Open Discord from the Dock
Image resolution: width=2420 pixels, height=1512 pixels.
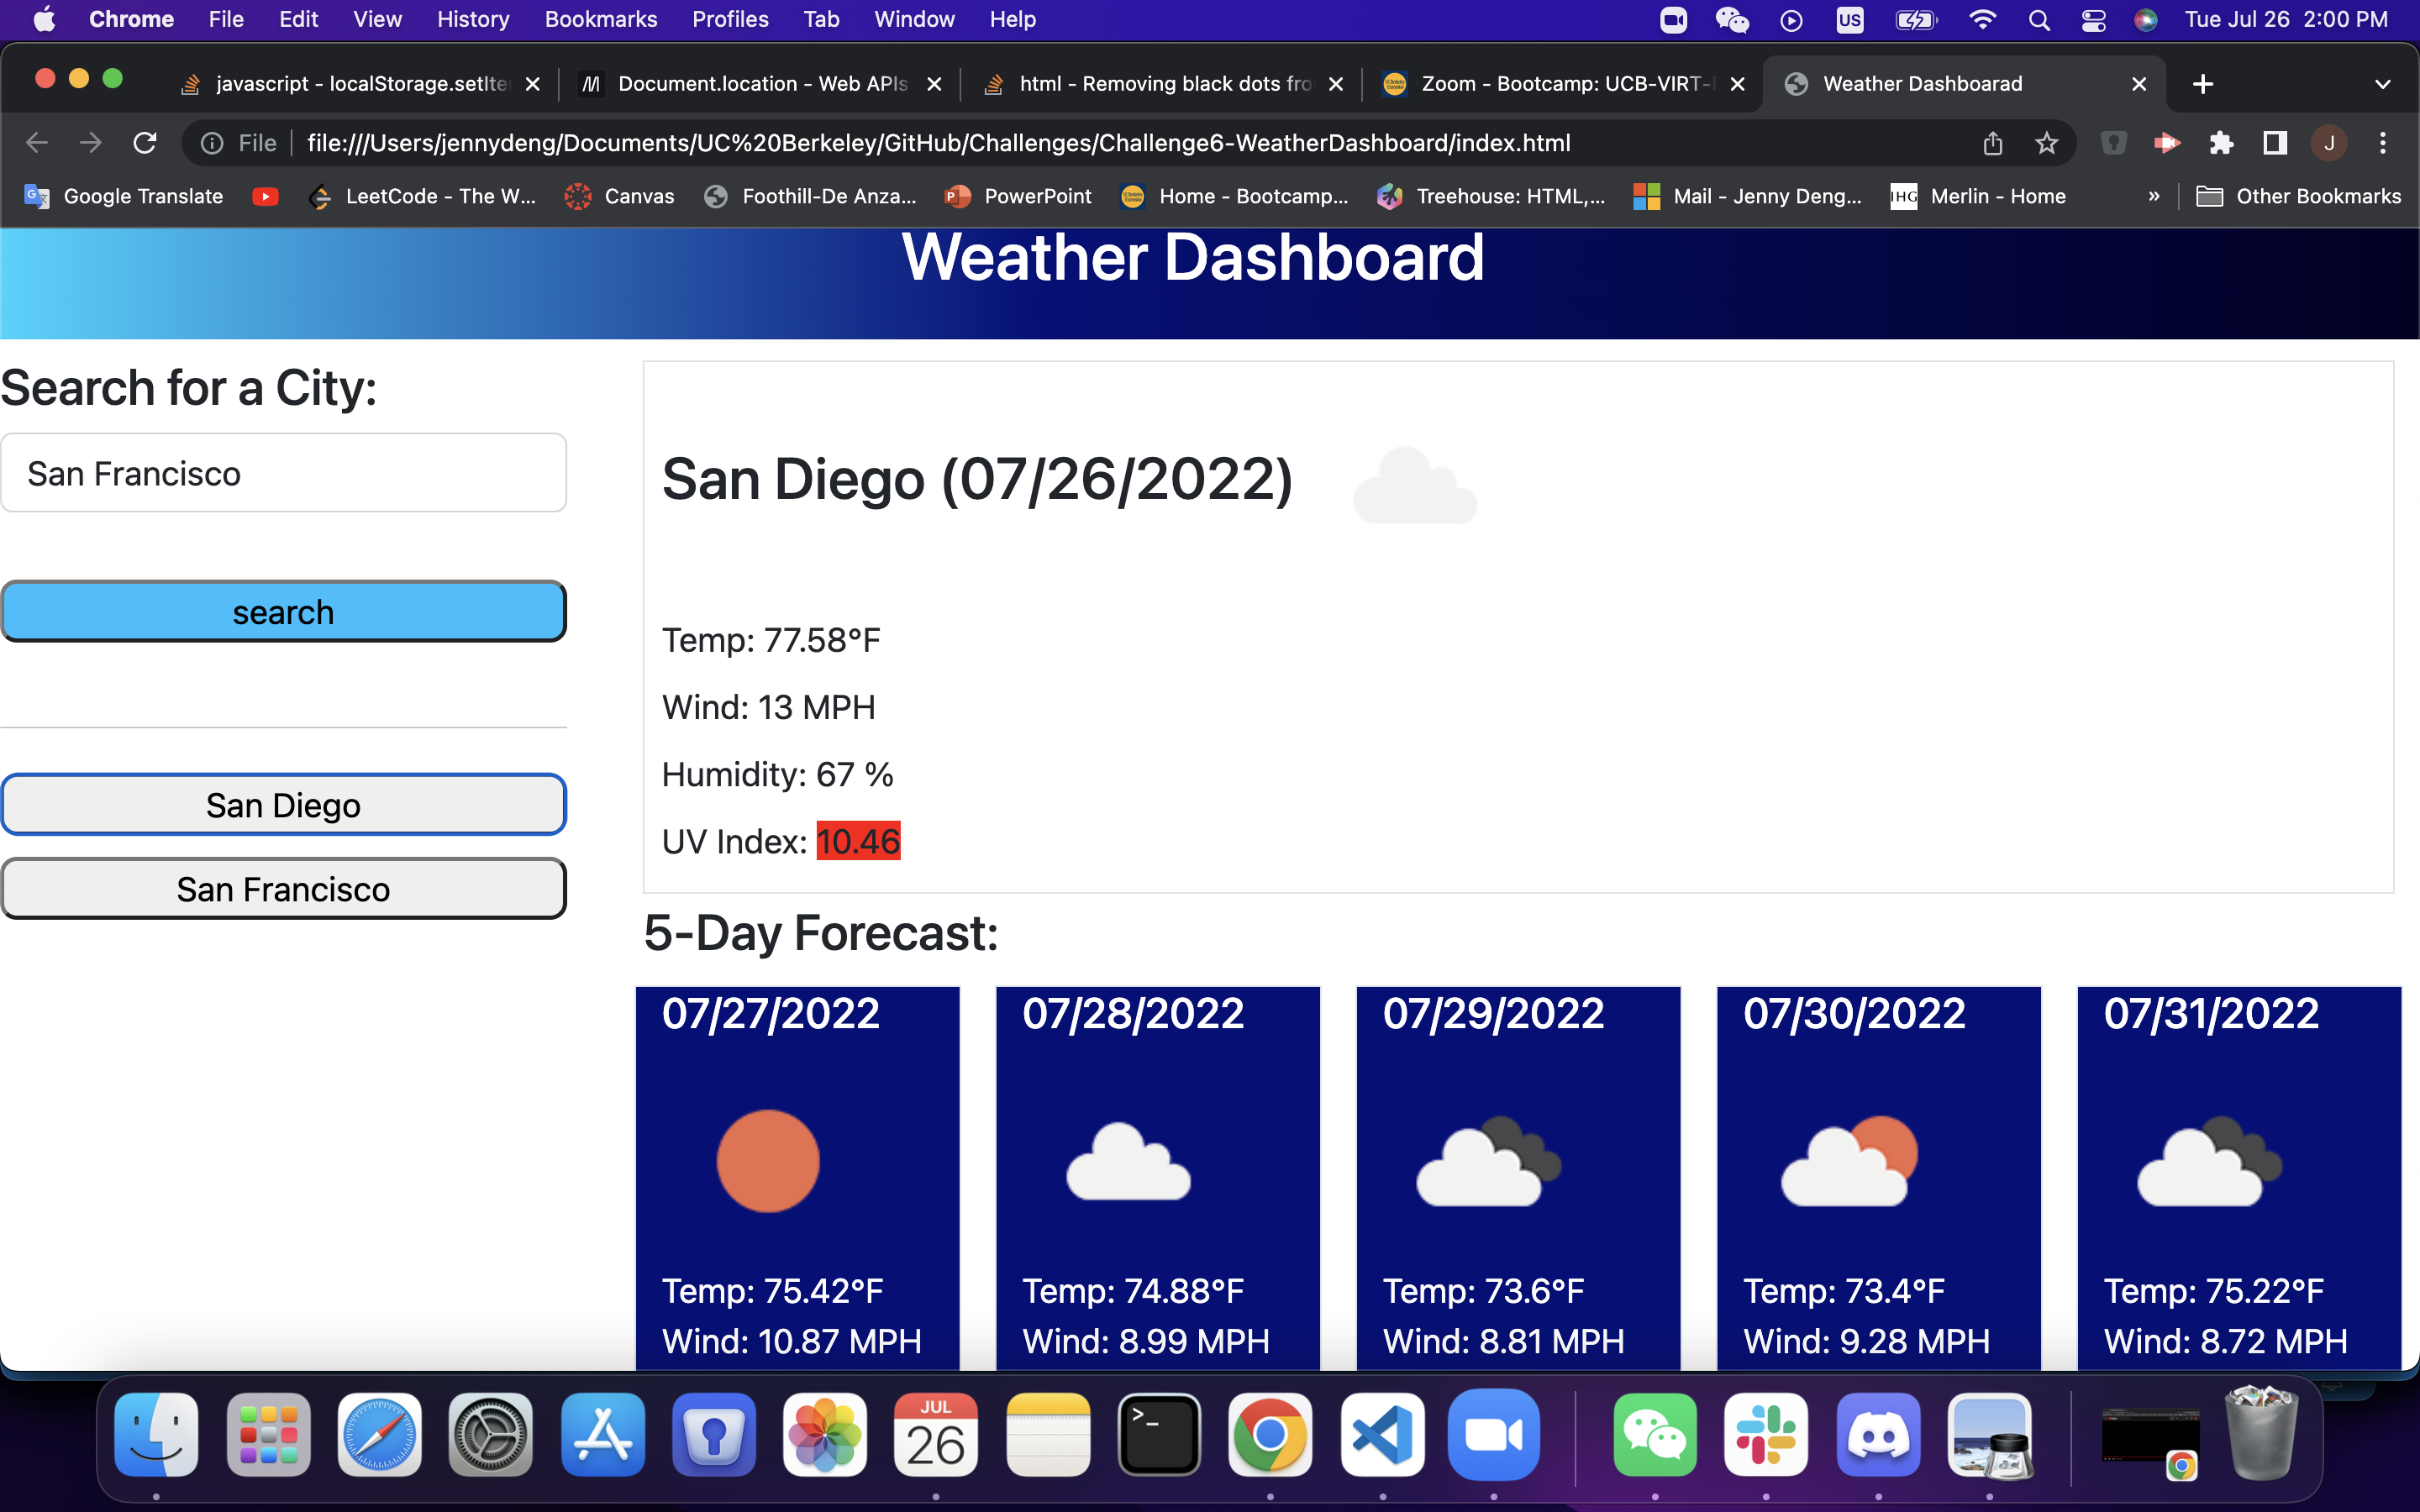tap(1877, 1434)
